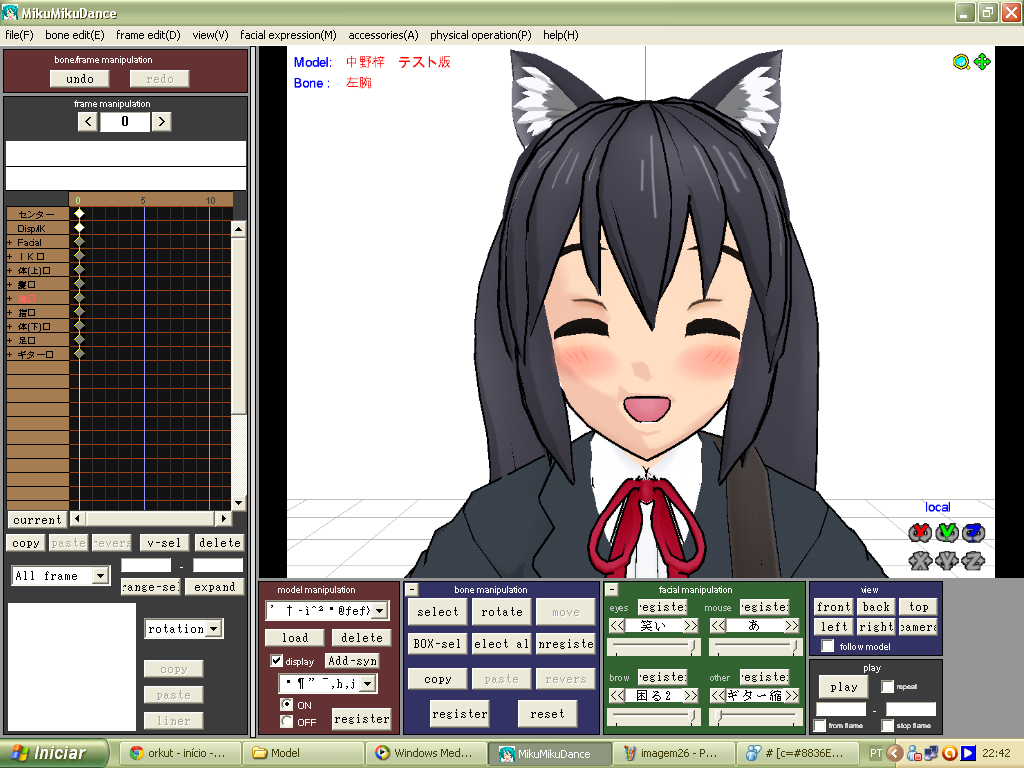The image size is (1024, 768).
Task: Open the Model folder from the taskbar
Action: pos(305,753)
